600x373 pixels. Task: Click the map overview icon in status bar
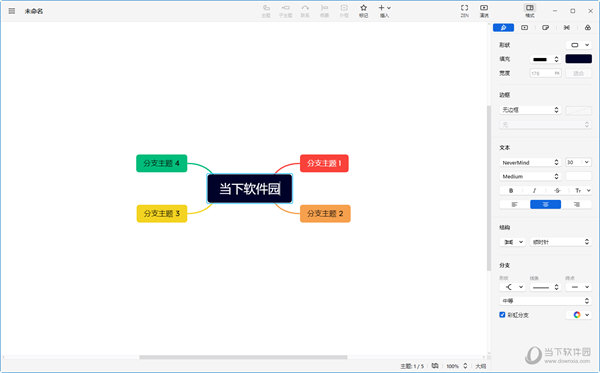[x=435, y=366]
